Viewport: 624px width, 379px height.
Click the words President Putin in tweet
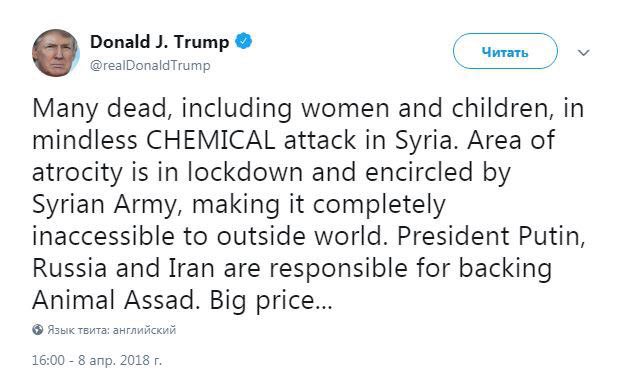(x=491, y=236)
